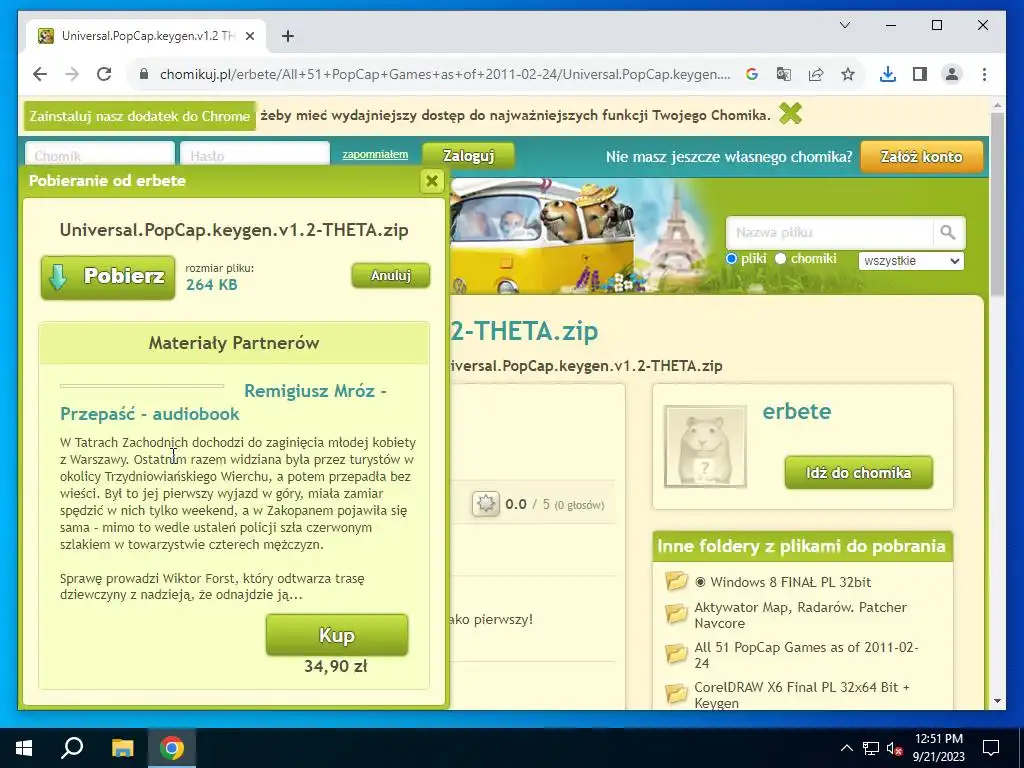This screenshot has height=768, width=1024.
Task: Select the pliki radio button
Action: click(x=731, y=259)
